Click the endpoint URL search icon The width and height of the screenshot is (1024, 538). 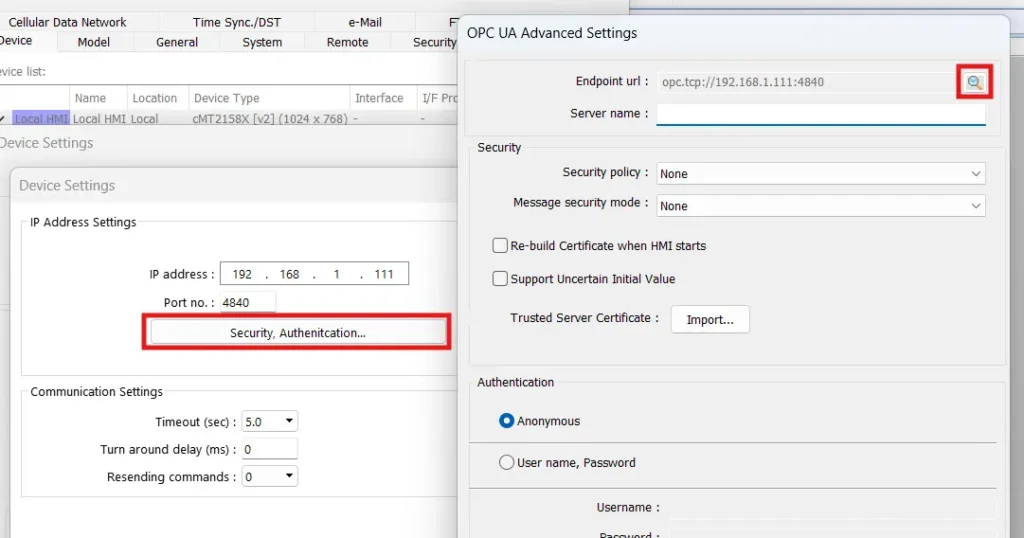974,82
